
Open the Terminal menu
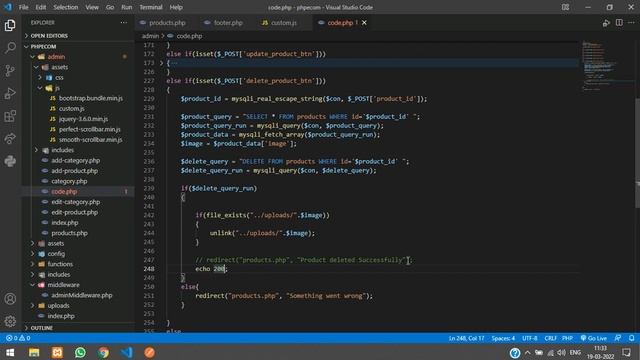(151, 7)
